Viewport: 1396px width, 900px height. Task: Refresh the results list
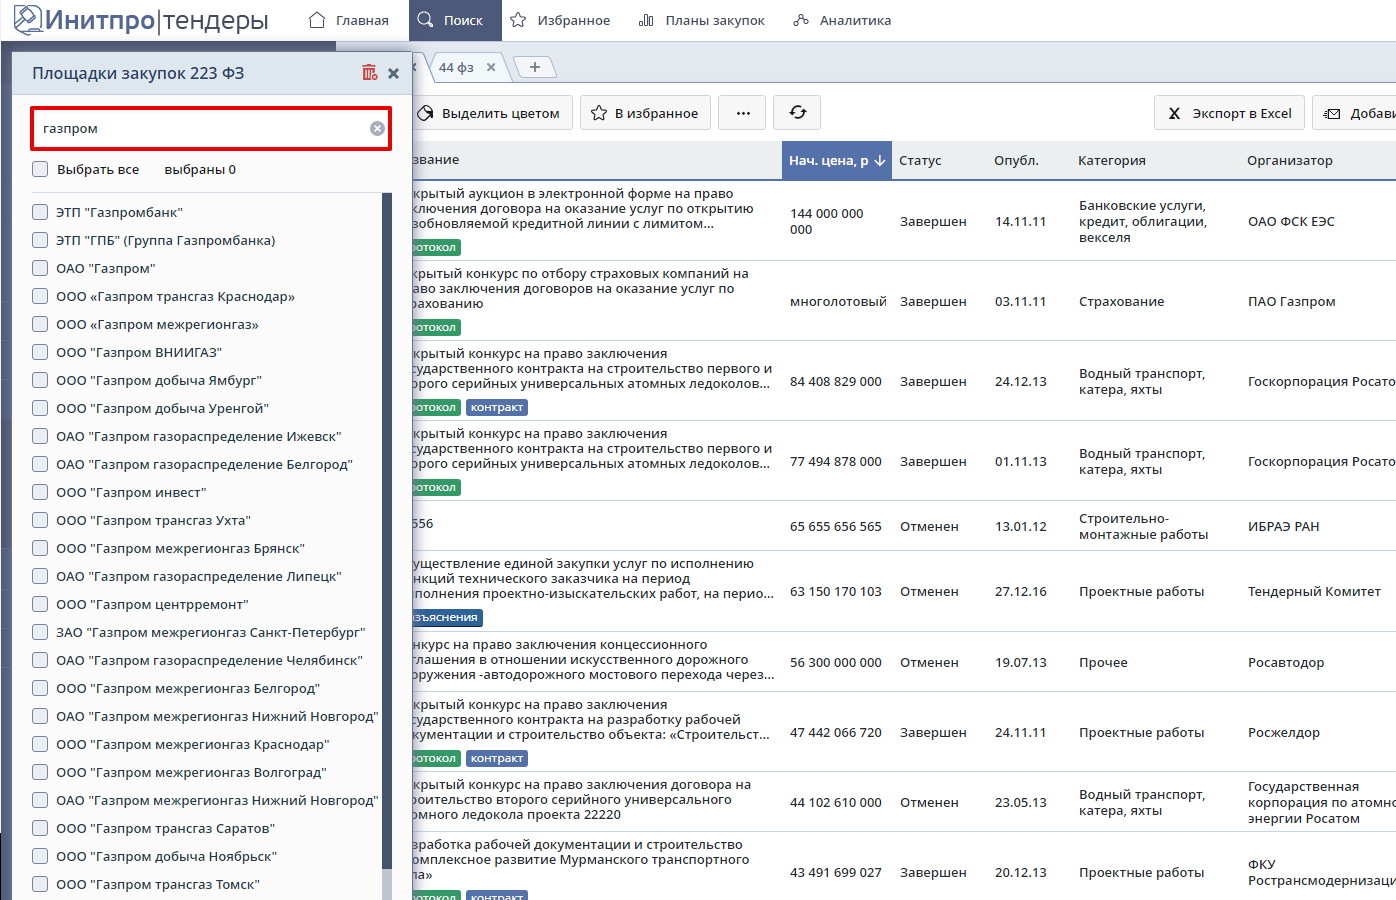click(797, 113)
